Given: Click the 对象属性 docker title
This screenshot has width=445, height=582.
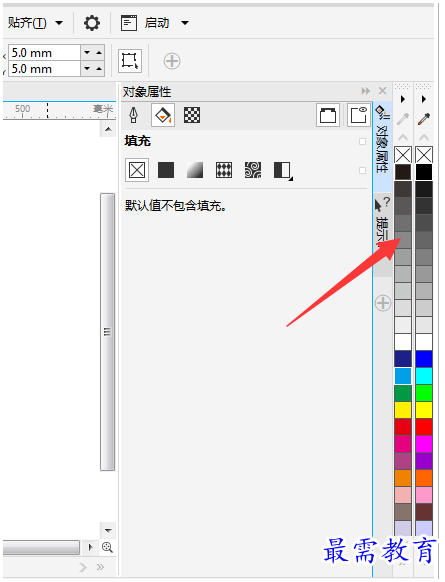Looking at the screenshot, I should 147,91.
